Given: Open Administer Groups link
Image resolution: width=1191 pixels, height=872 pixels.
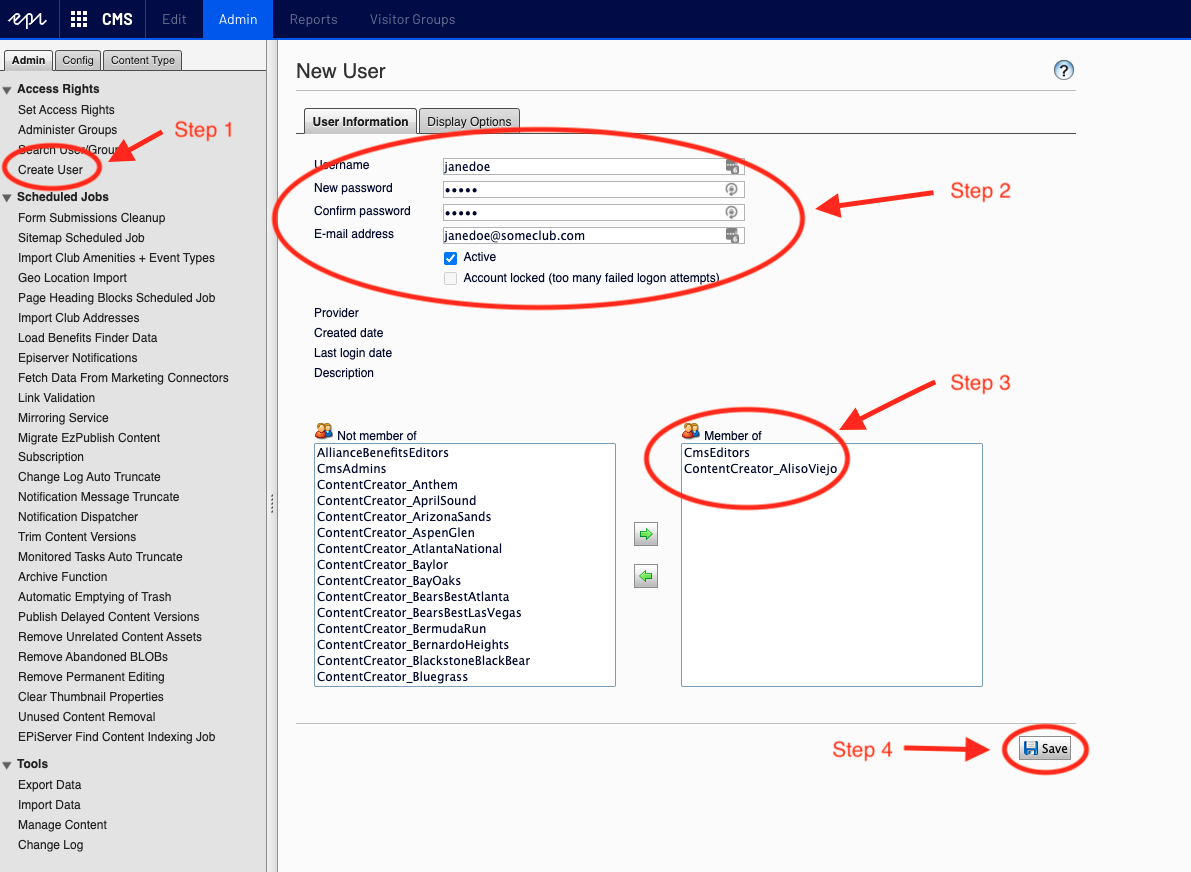Looking at the screenshot, I should pos(68,130).
